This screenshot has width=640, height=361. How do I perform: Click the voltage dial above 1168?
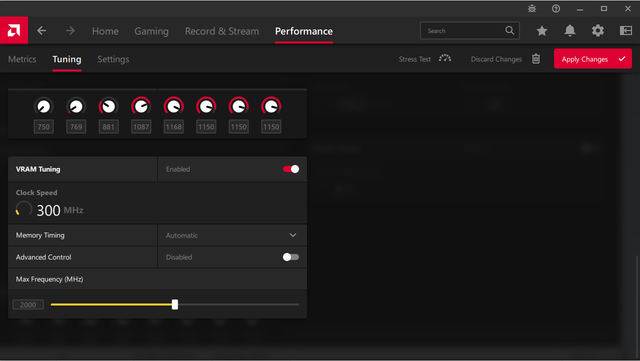(173, 107)
